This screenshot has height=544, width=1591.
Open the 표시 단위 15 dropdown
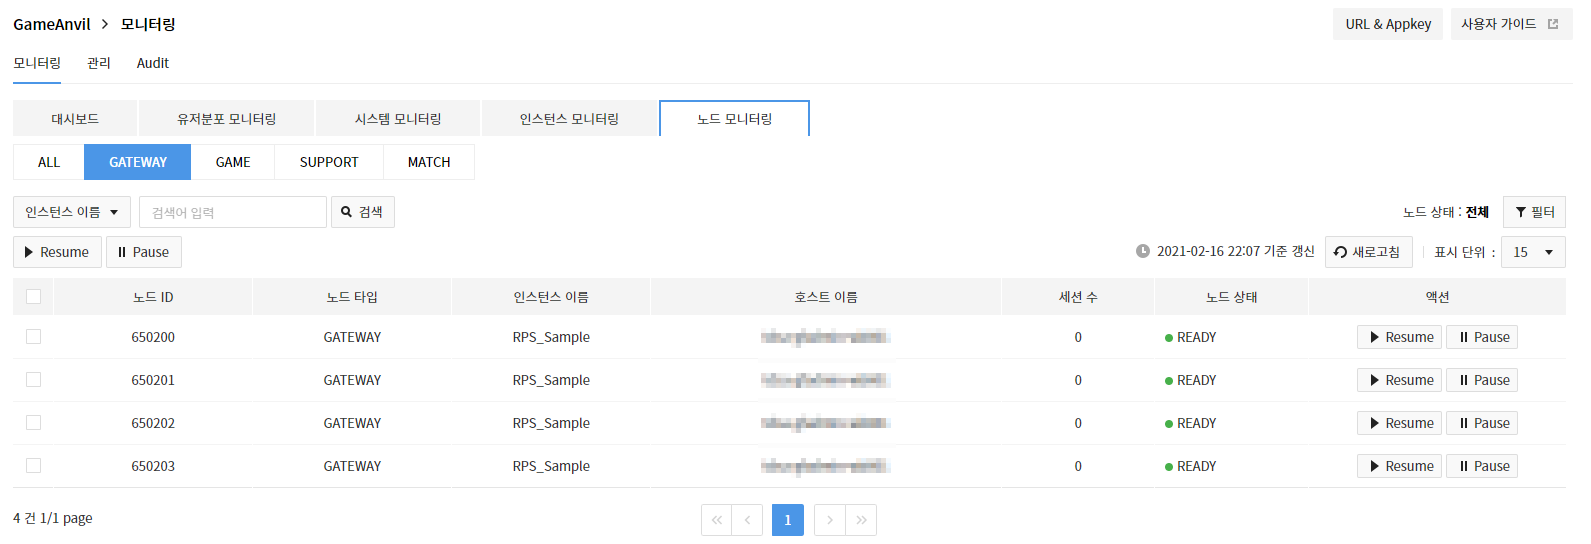click(1533, 252)
